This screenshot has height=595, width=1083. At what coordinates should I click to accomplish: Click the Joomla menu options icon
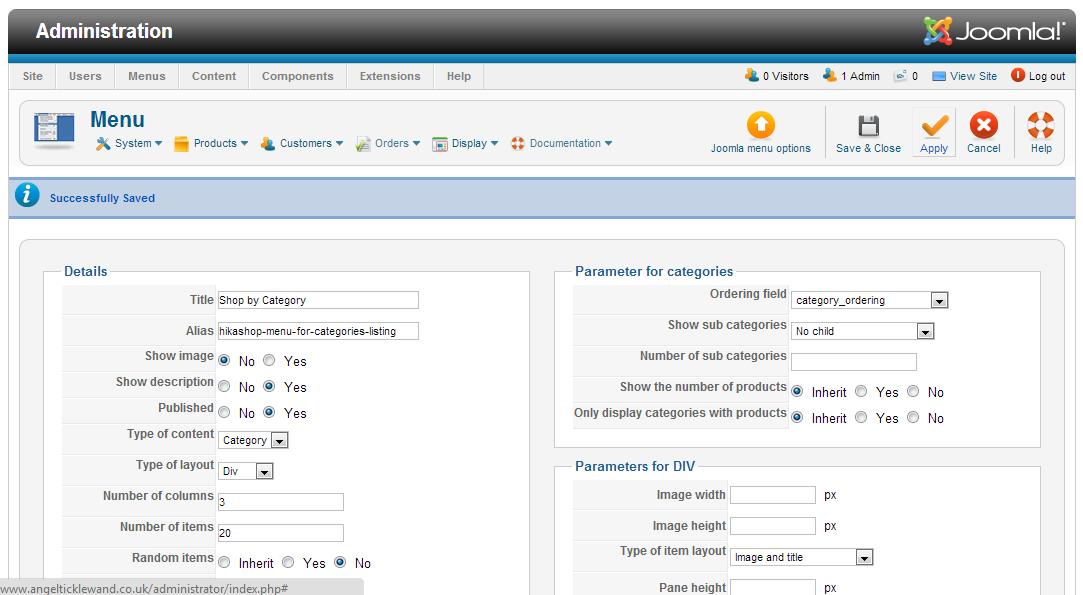click(x=760, y=125)
